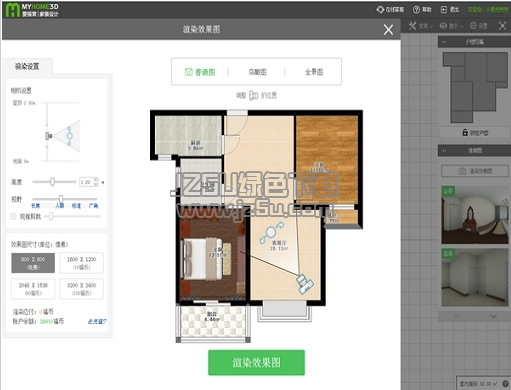
Task: Switch to the bird's-eye view tab
Action: click(x=257, y=72)
